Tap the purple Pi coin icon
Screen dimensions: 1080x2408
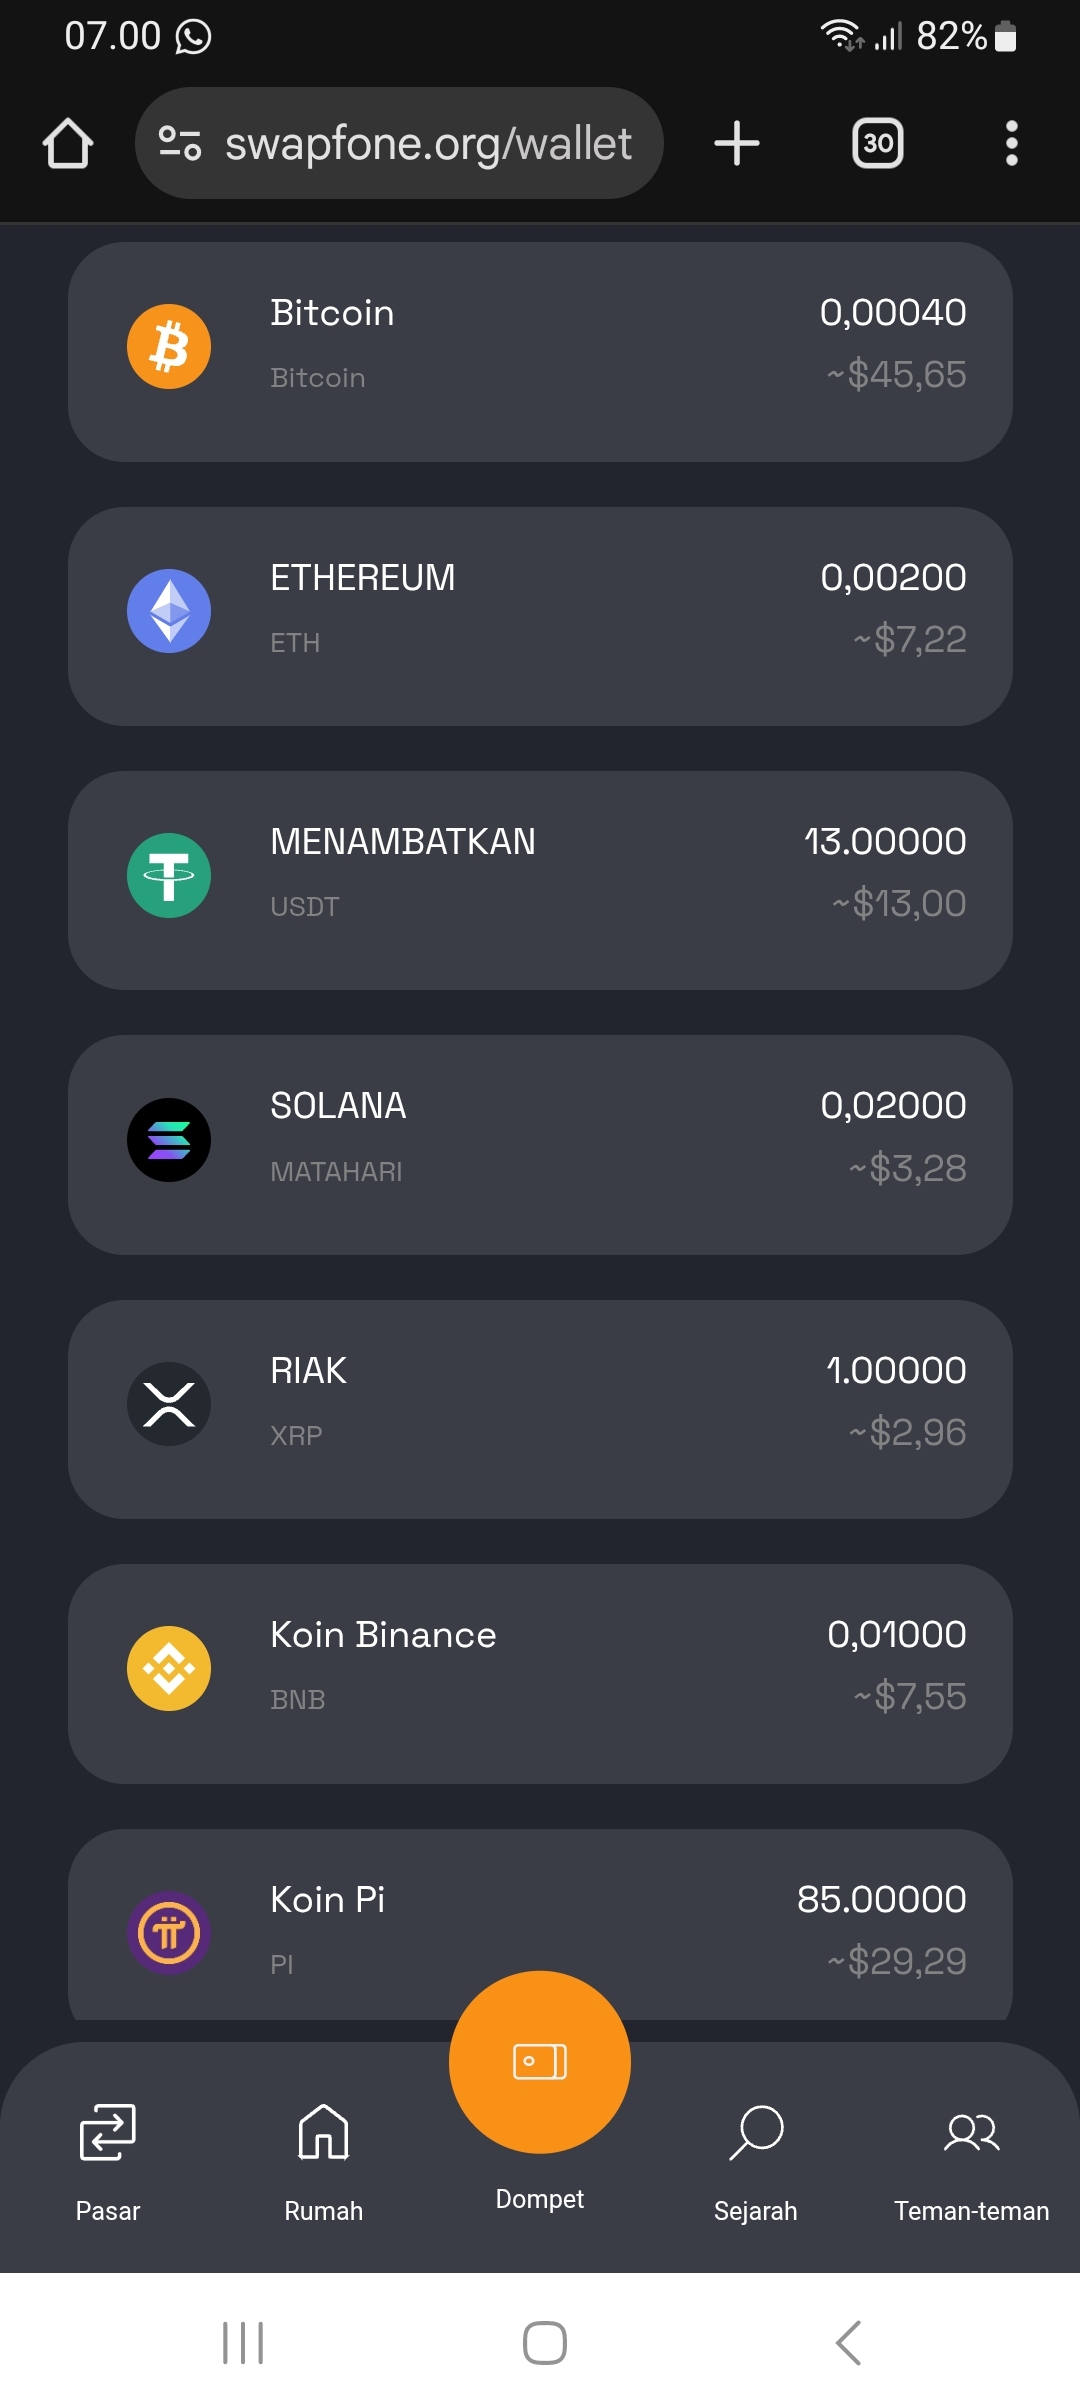click(169, 1933)
